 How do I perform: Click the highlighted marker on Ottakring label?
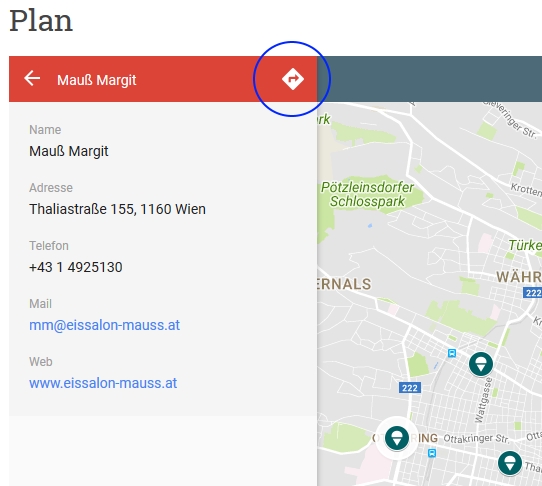396,438
